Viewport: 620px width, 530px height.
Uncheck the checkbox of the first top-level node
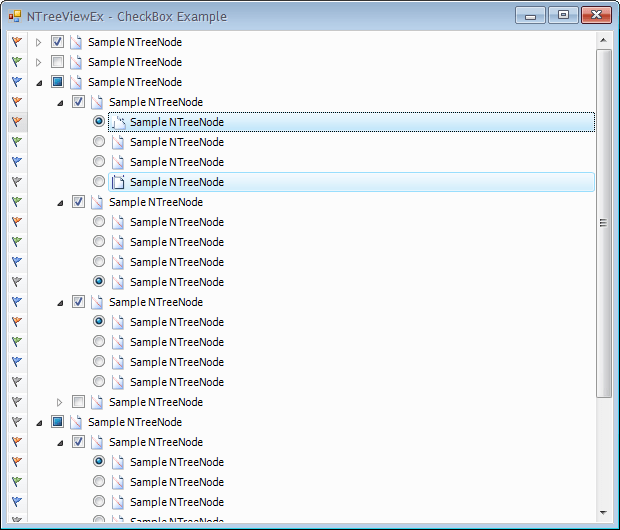(x=57, y=42)
